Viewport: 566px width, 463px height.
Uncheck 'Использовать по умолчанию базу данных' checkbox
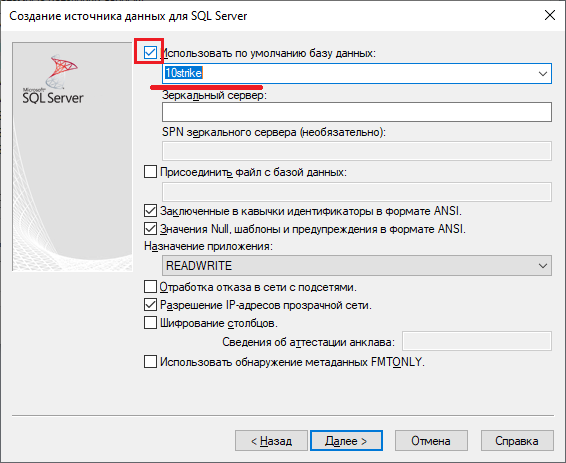[150, 53]
